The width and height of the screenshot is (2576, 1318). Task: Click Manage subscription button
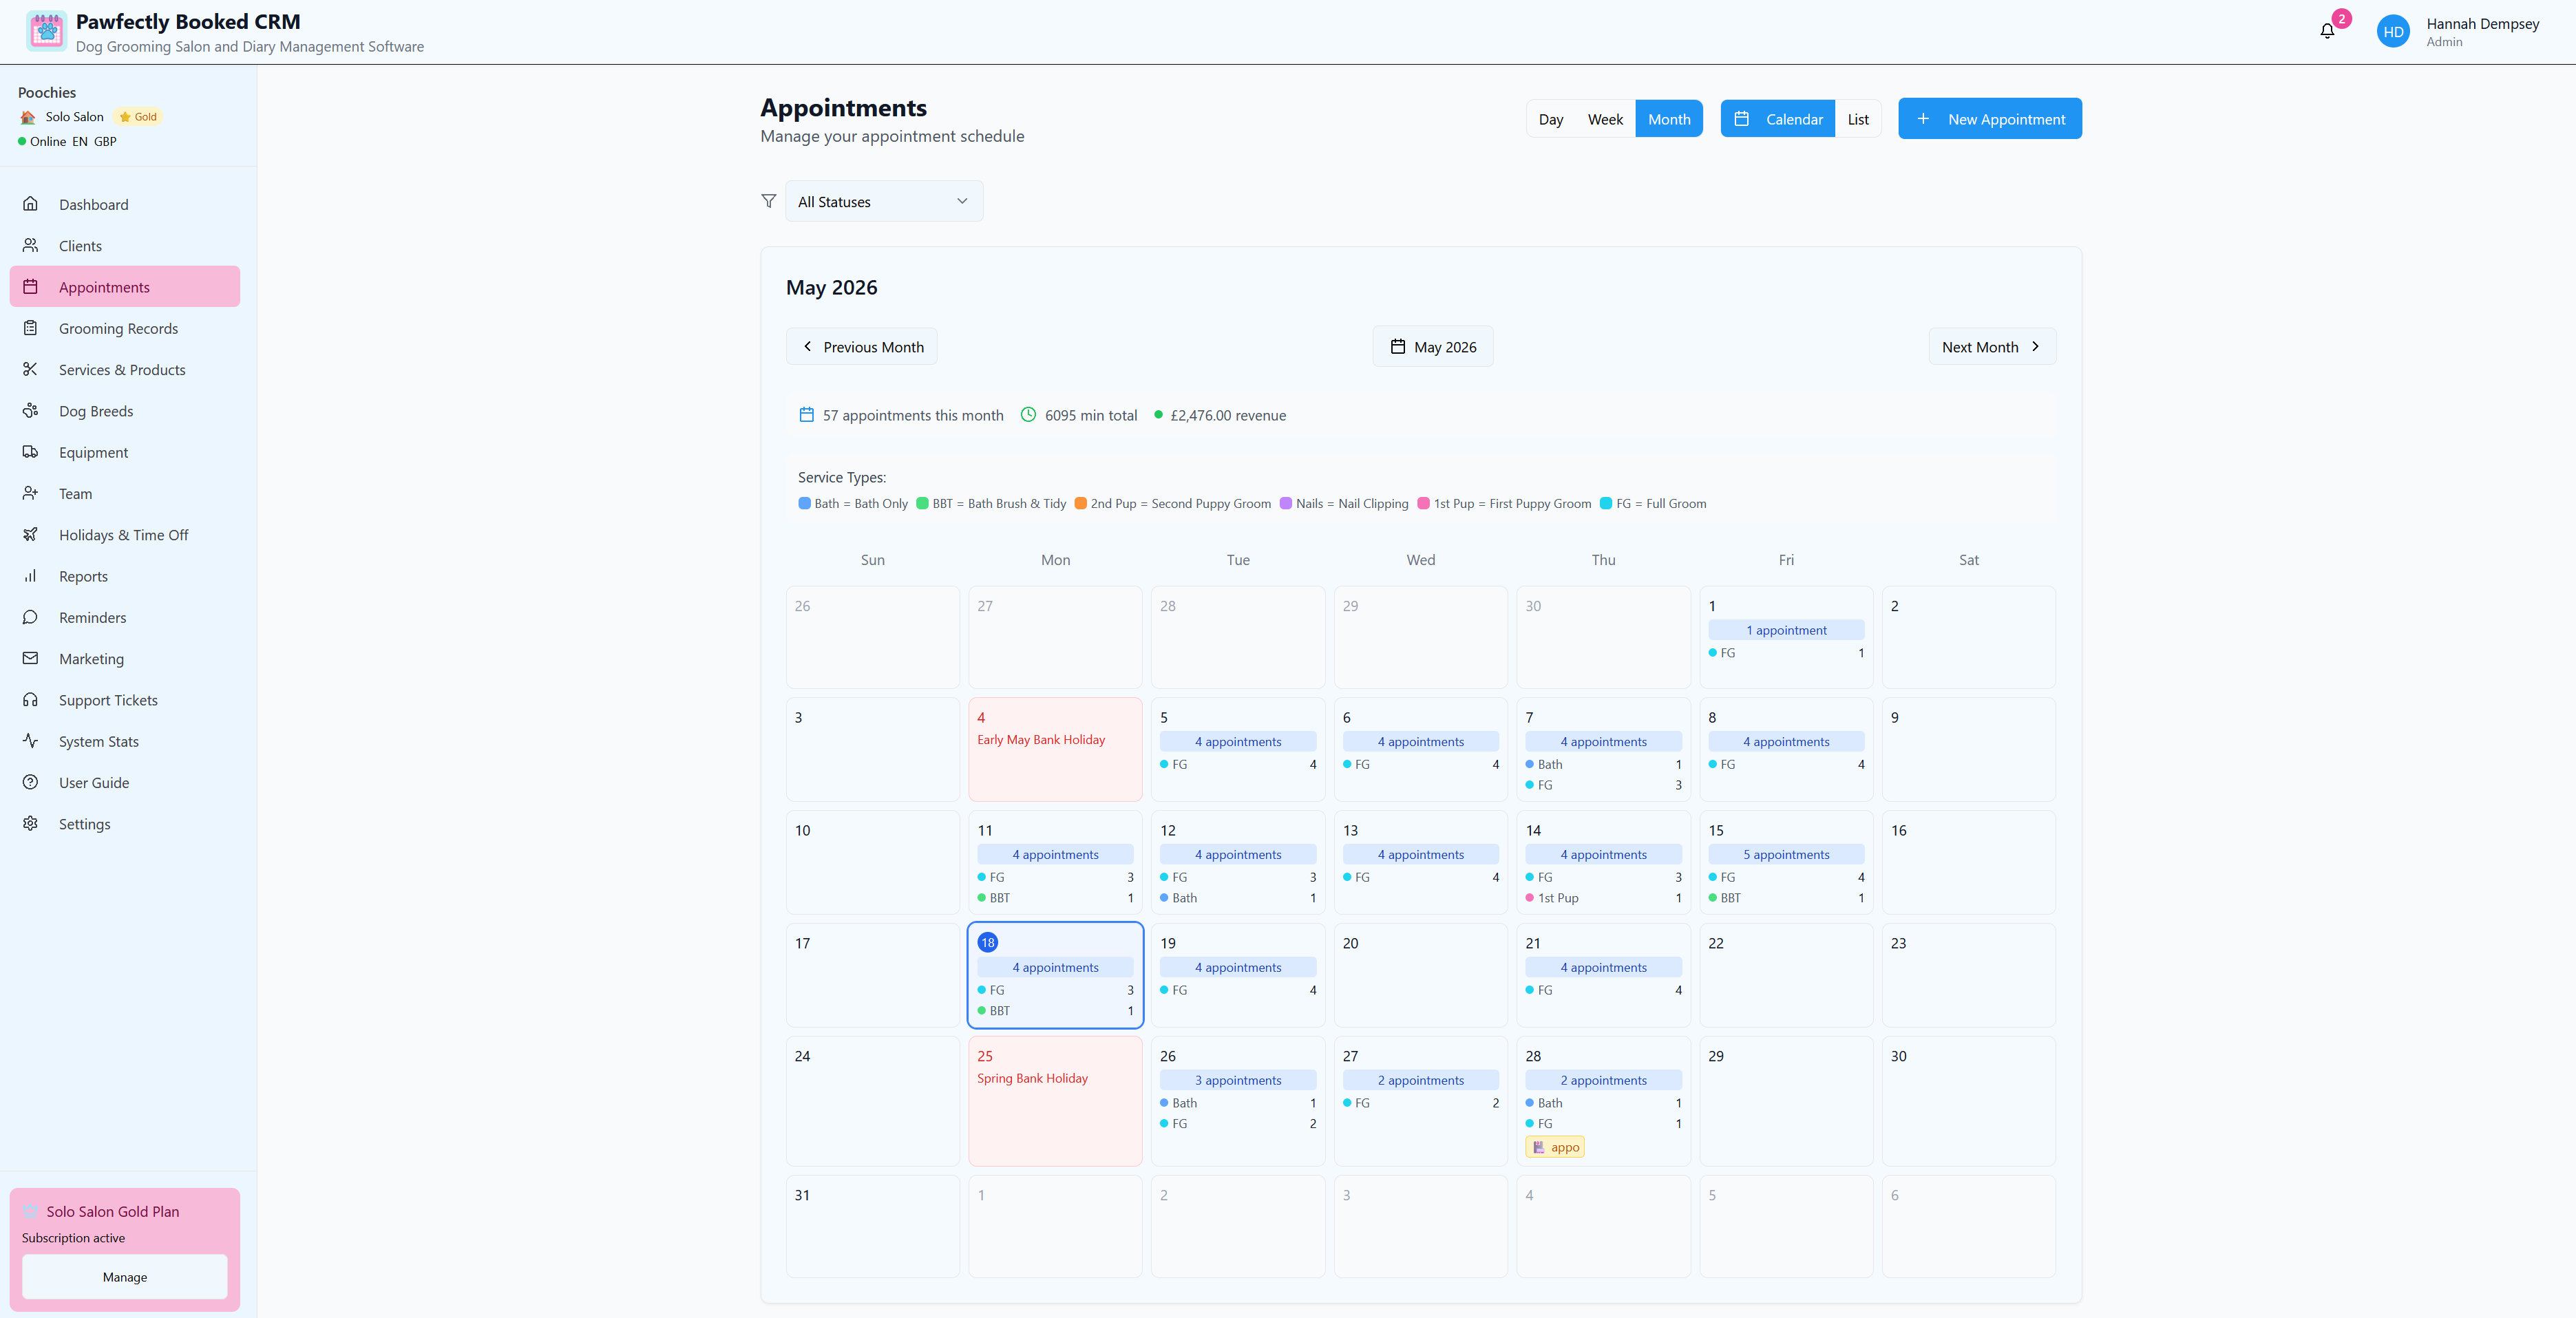(x=125, y=1277)
